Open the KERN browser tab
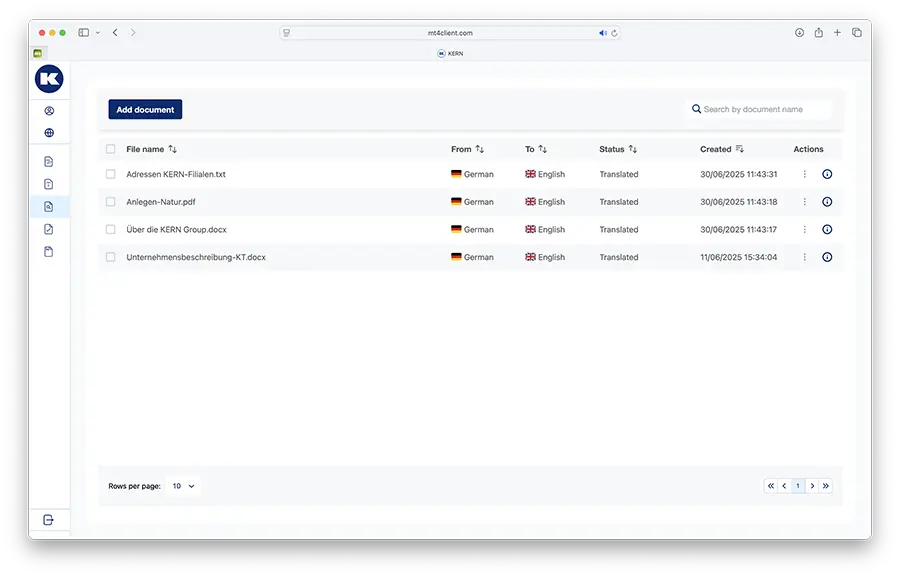 click(x=450, y=53)
